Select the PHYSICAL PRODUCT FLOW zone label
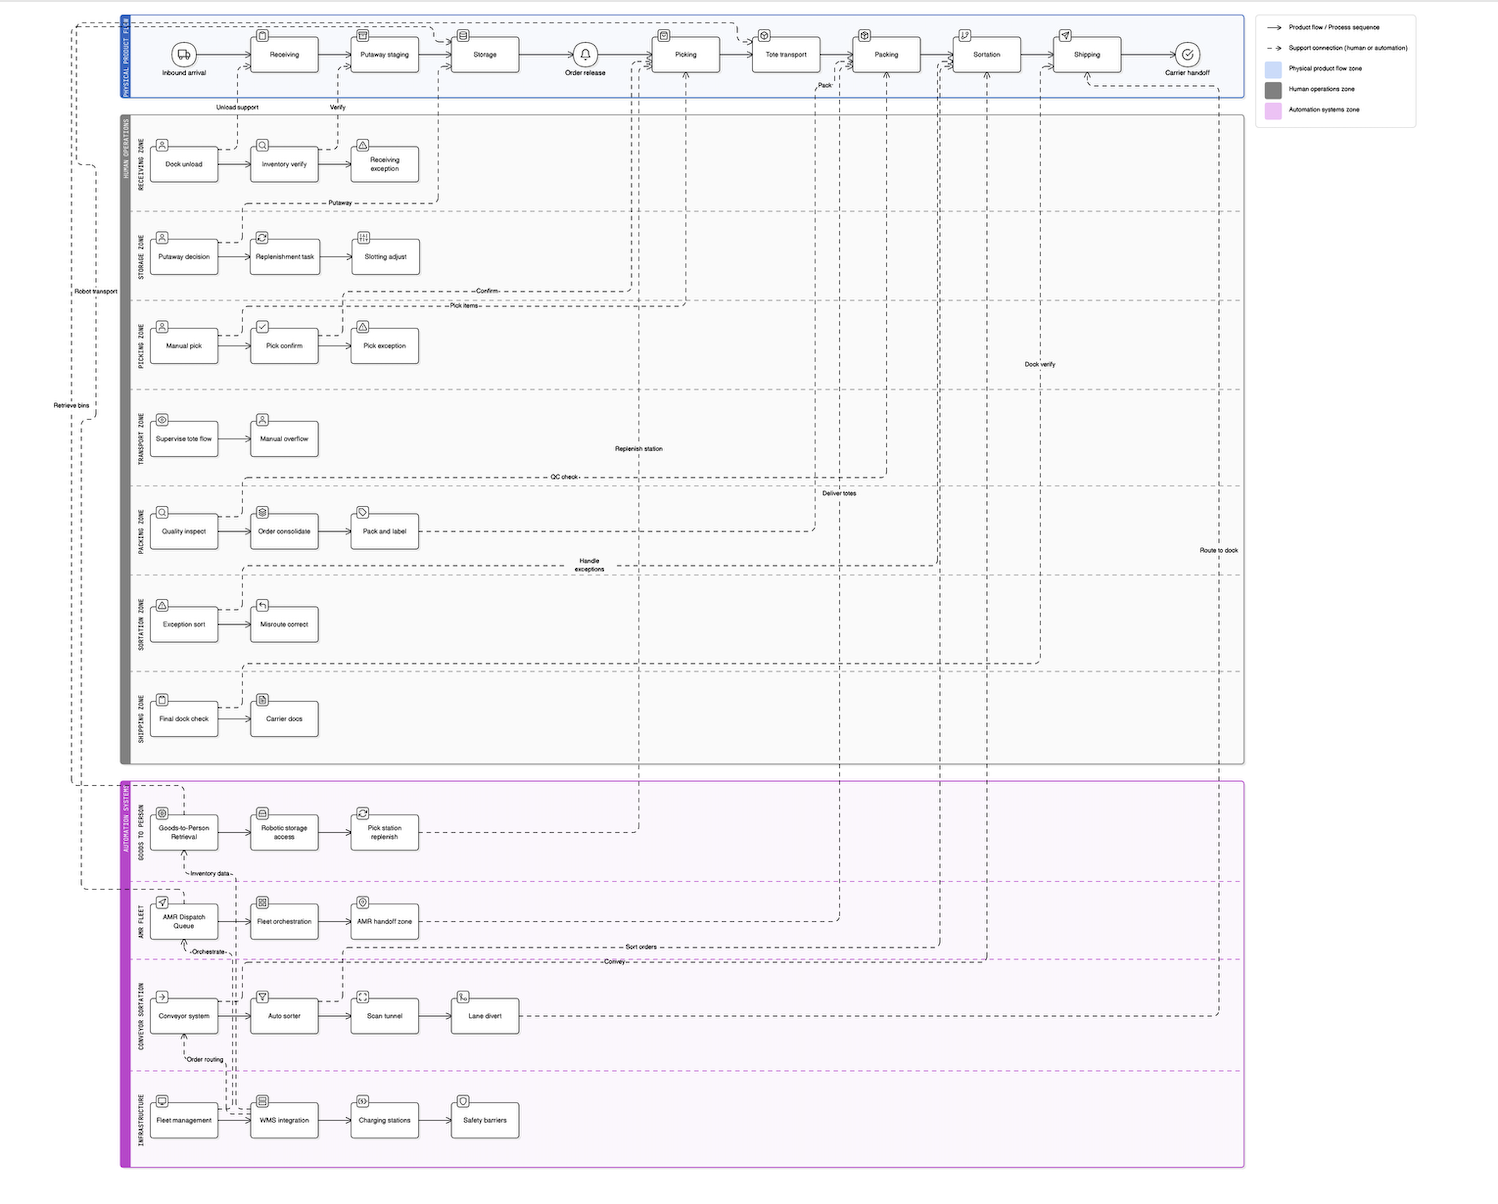 (127, 55)
